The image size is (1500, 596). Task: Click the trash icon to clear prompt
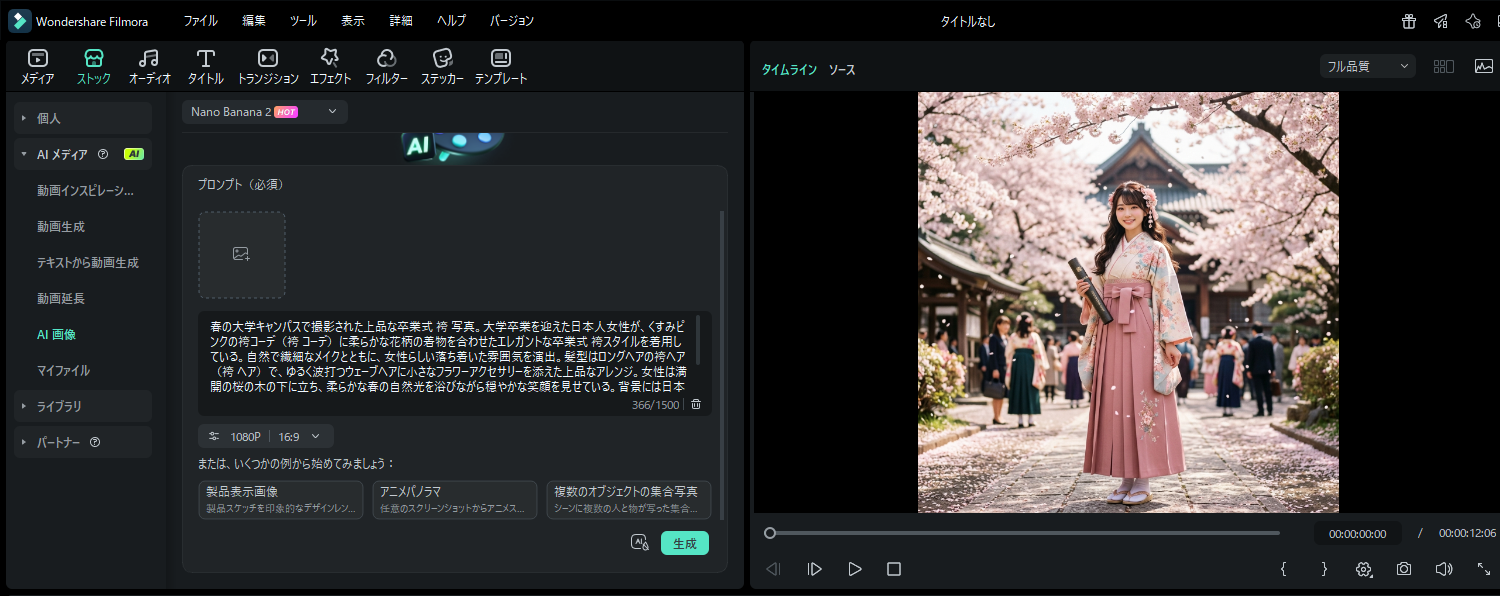pyautogui.click(x=696, y=405)
